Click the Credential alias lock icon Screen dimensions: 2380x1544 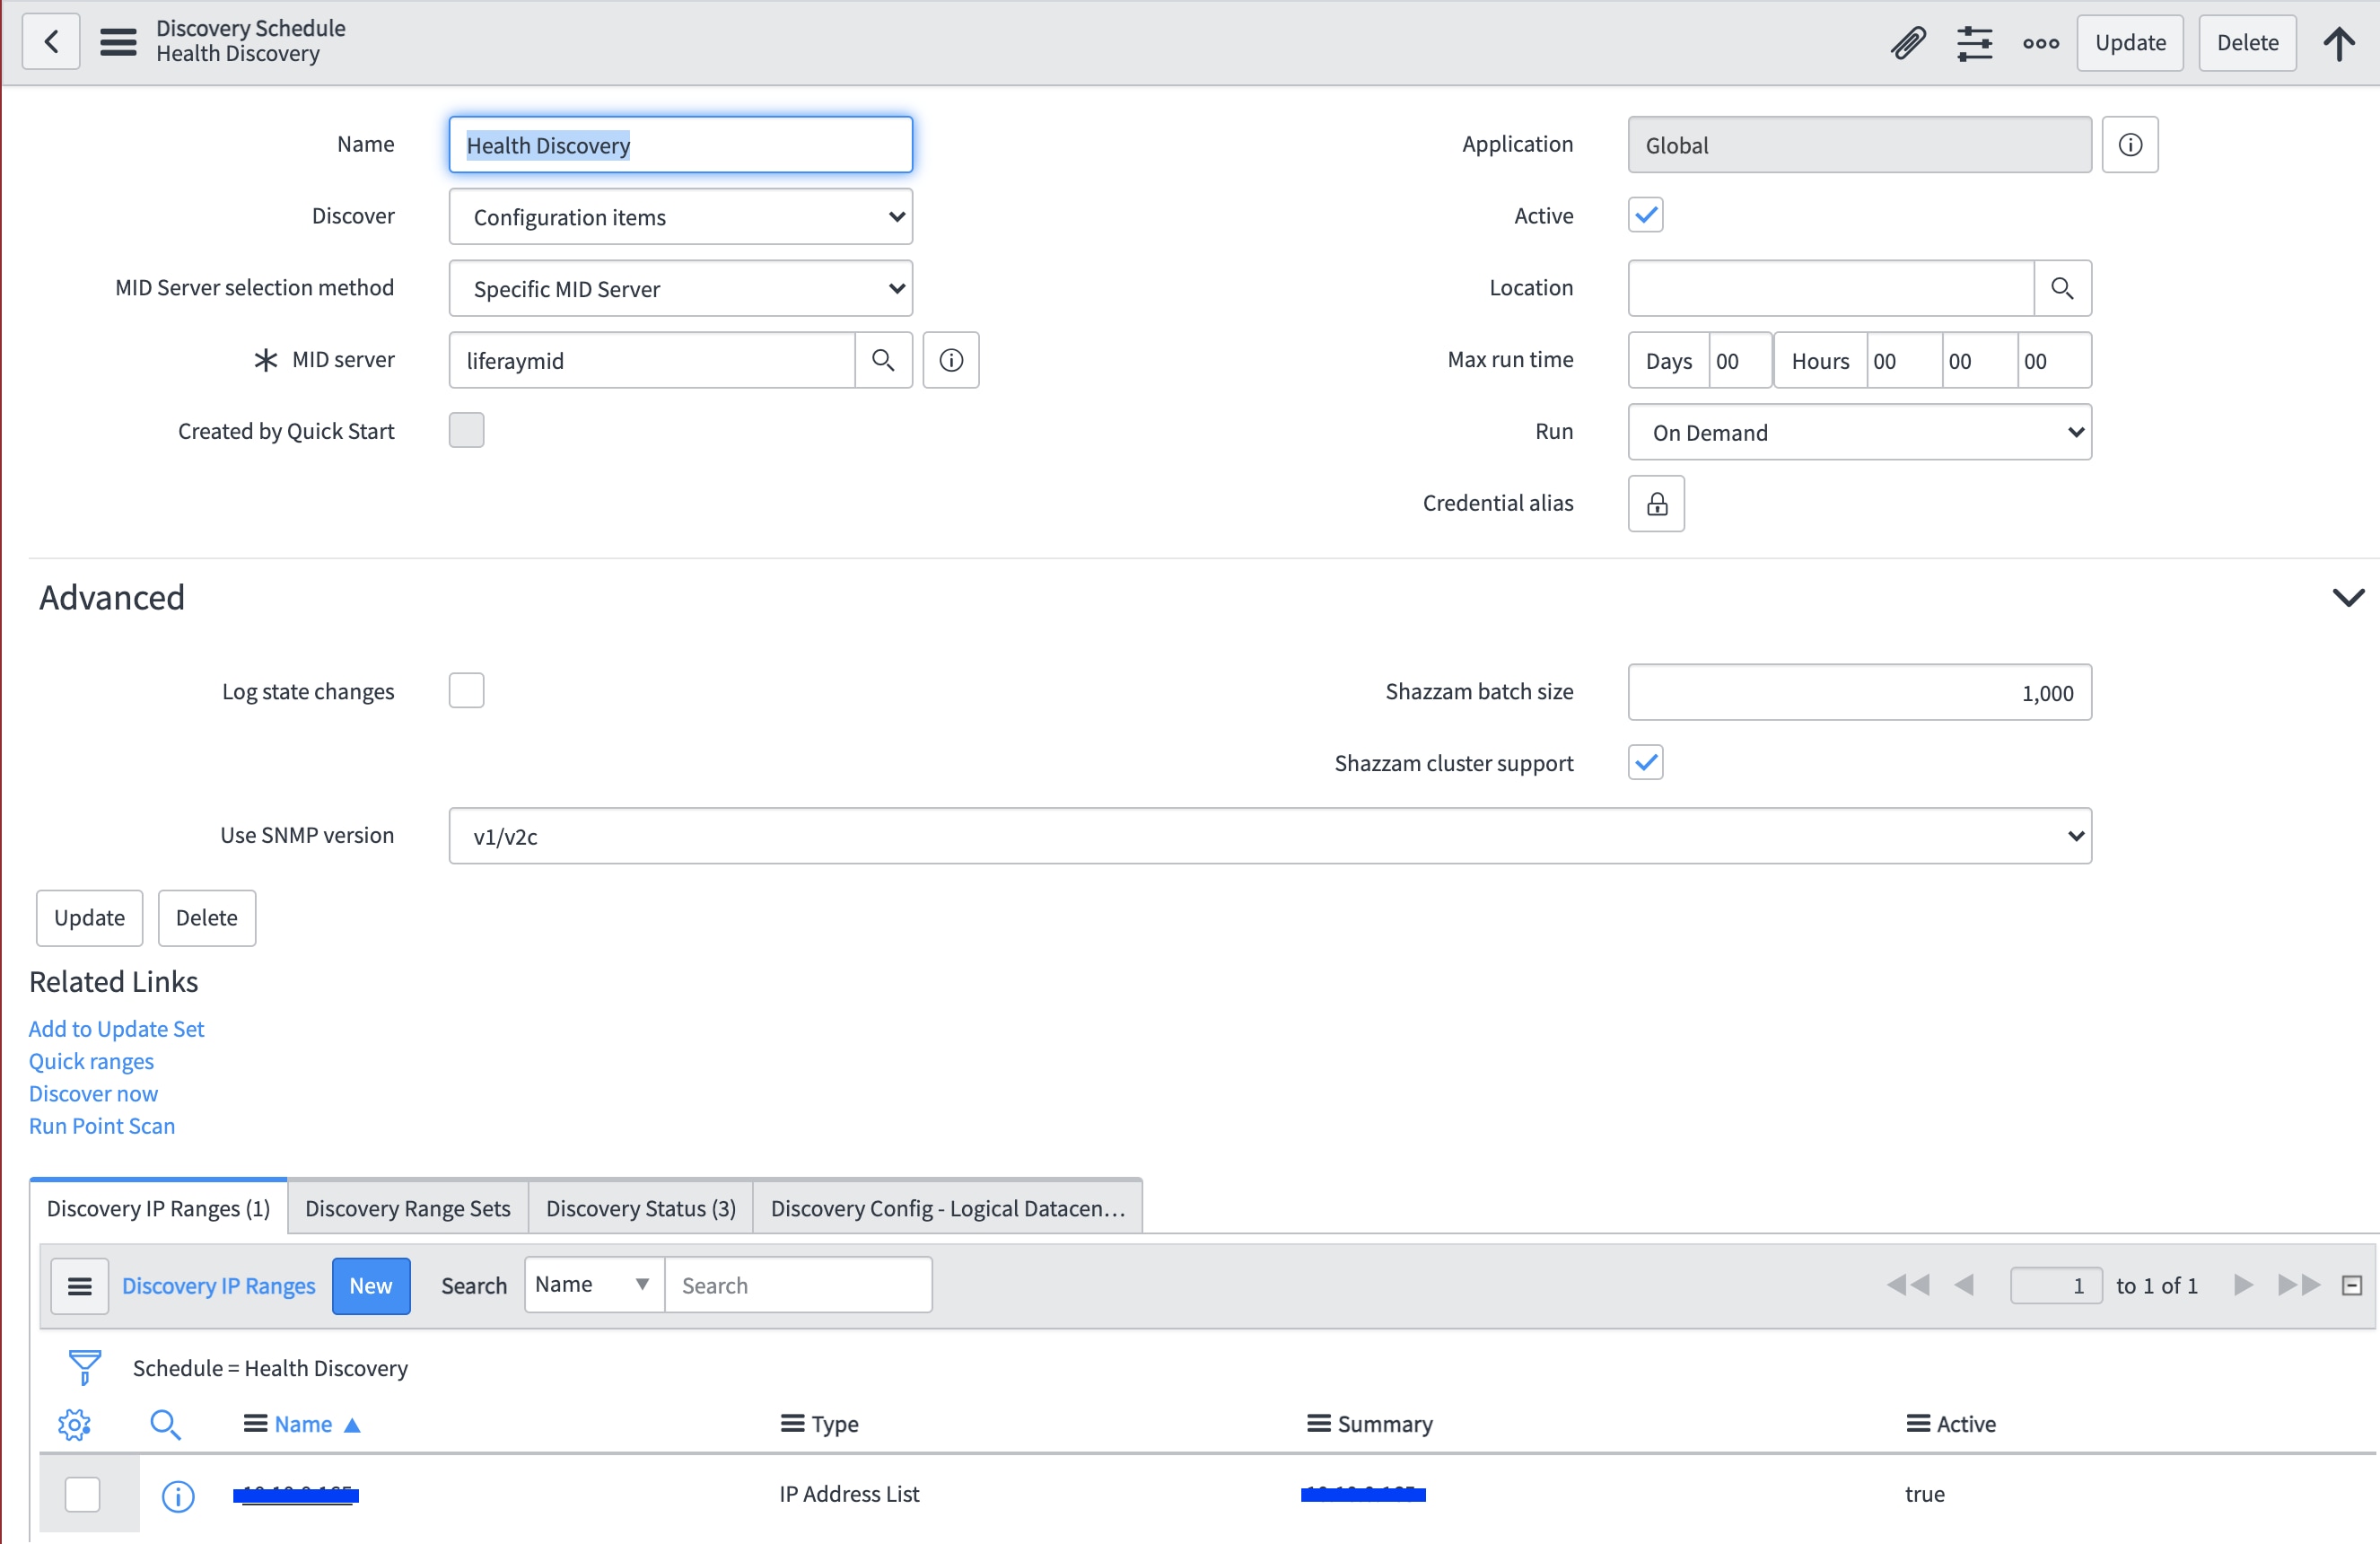[1655, 503]
